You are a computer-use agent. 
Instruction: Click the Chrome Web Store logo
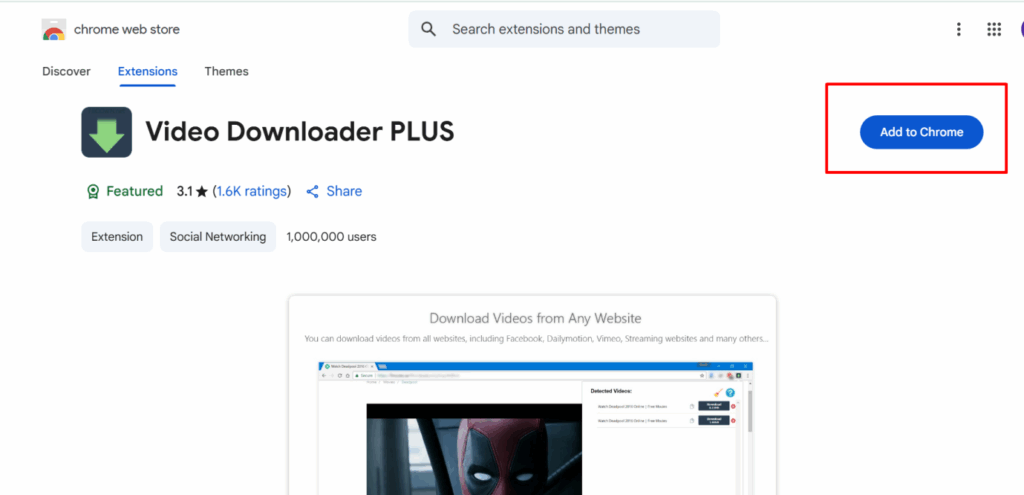[54, 29]
